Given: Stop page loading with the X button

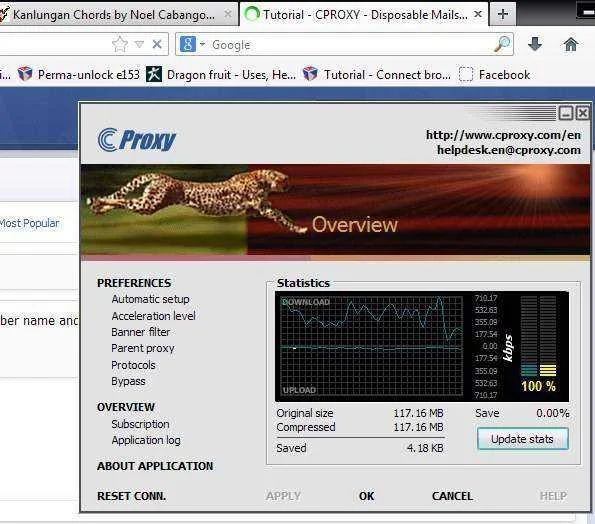Looking at the screenshot, I should point(157,44).
